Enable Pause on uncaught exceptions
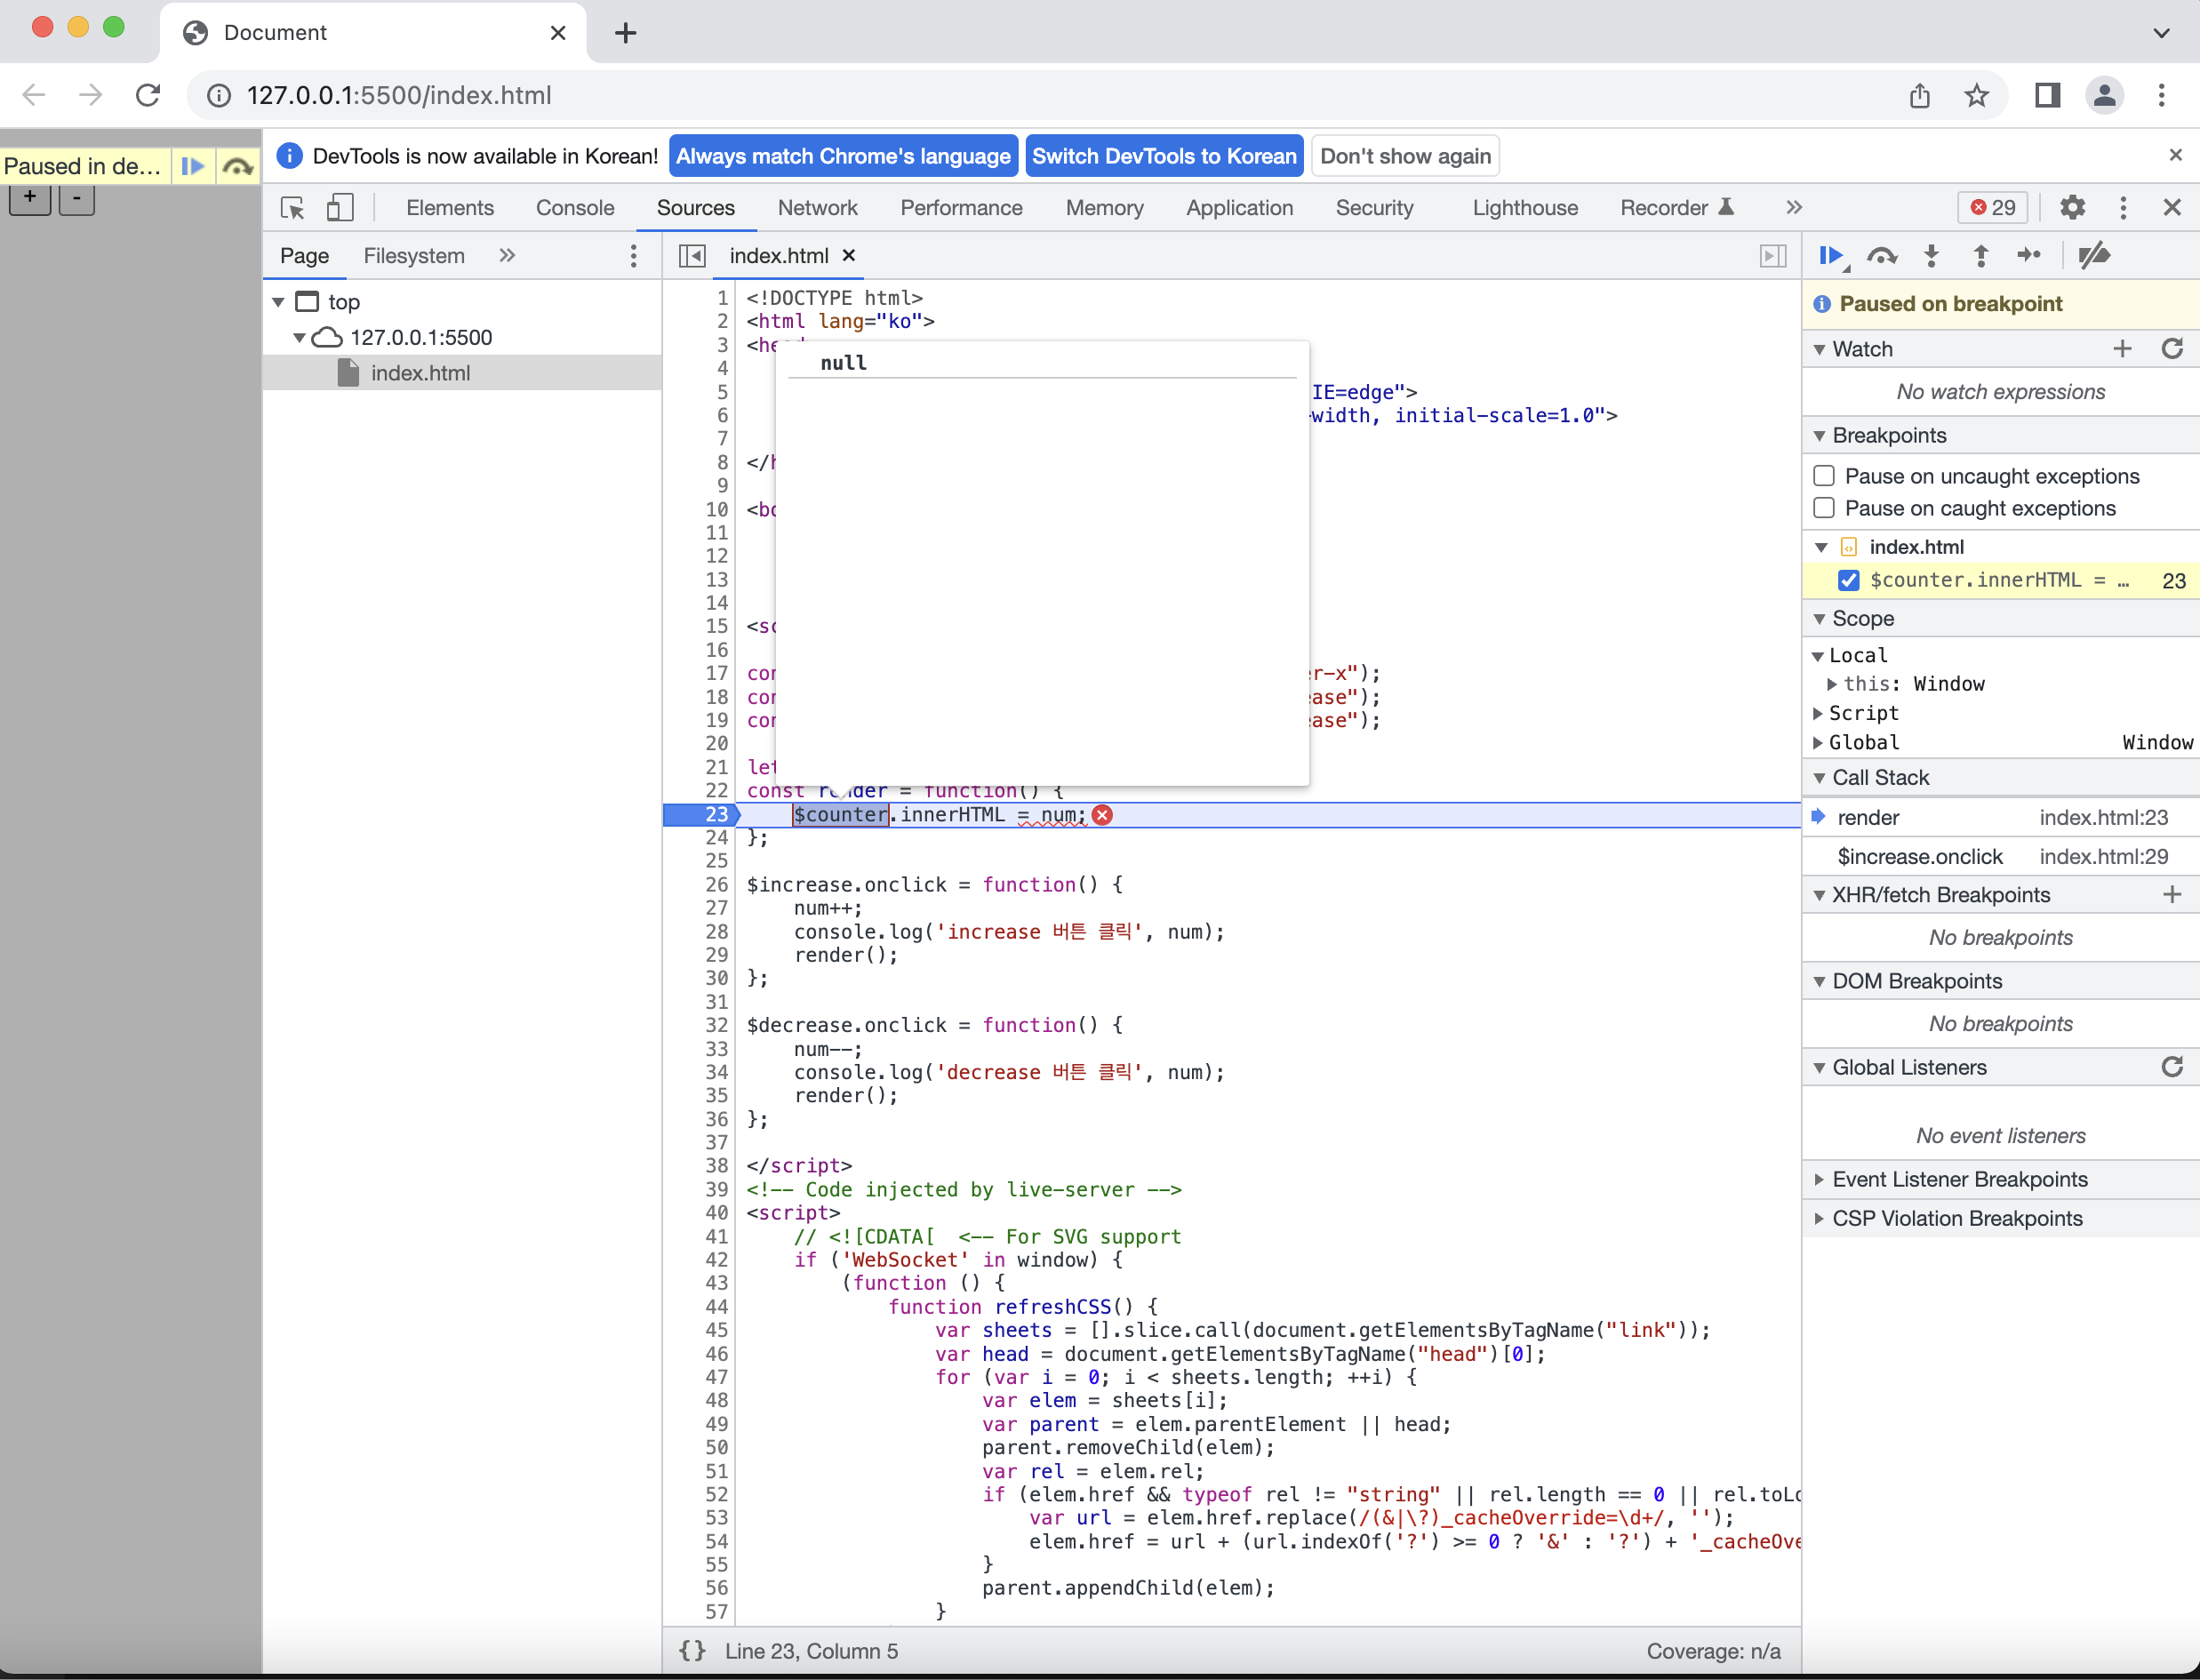 1825,476
